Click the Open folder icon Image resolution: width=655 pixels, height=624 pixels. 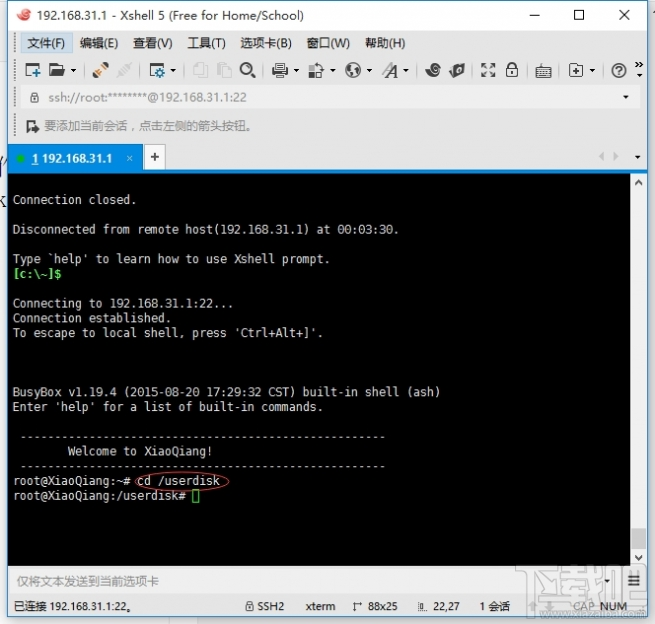[57, 70]
